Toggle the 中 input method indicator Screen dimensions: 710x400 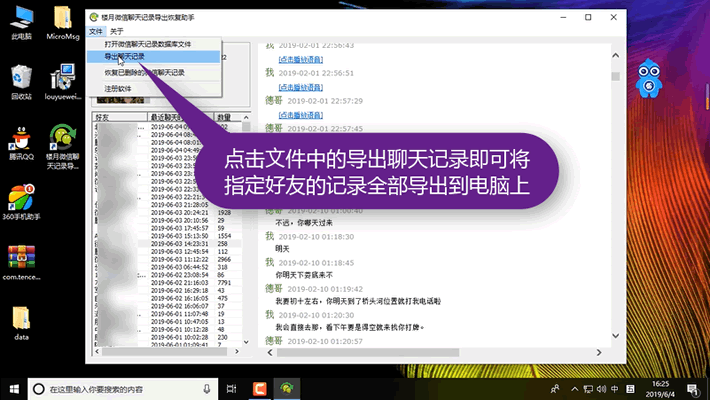[615, 389]
